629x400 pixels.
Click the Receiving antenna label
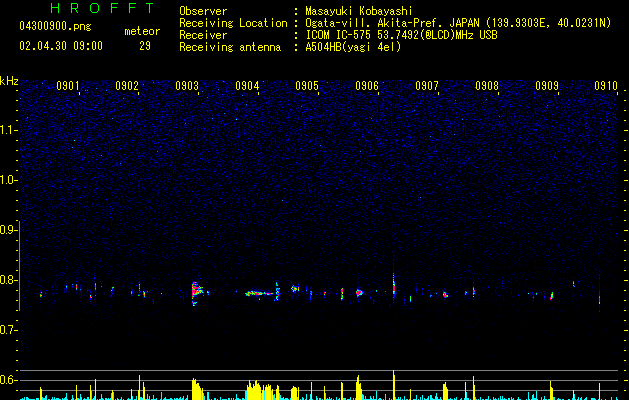pyautogui.click(x=230, y=47)
